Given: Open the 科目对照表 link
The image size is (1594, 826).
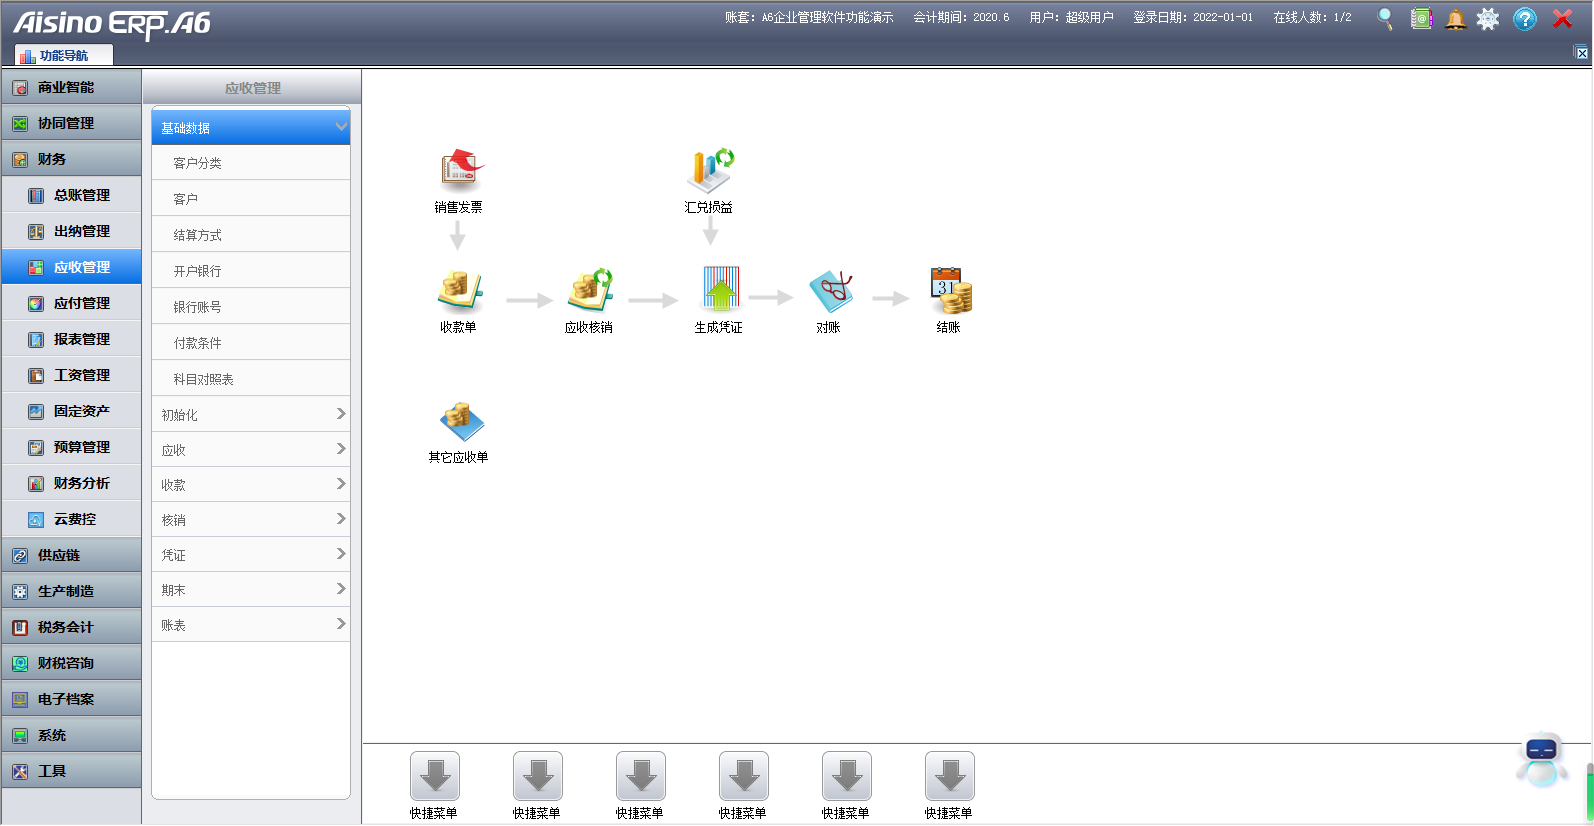Looking at the screenshot, I should (204, 379).
